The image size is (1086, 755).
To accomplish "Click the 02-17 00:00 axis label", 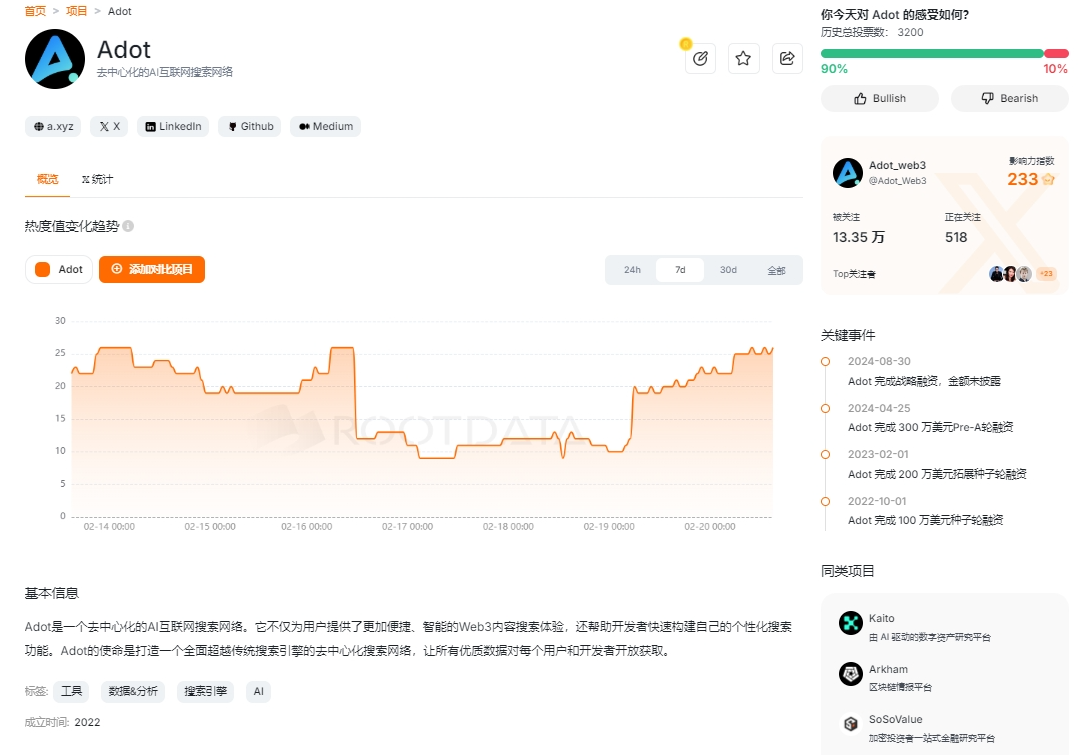I will click(x=407, y=527).
